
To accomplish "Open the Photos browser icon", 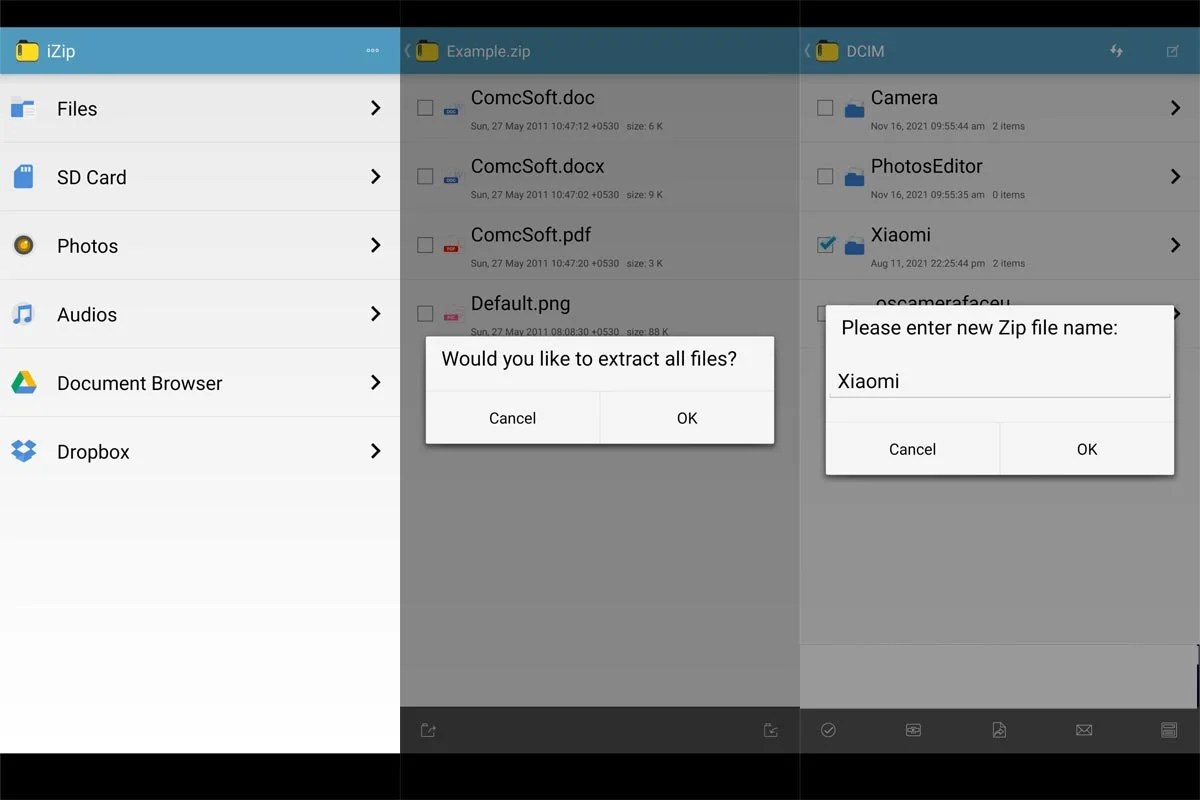I will [x=24, y=245].
